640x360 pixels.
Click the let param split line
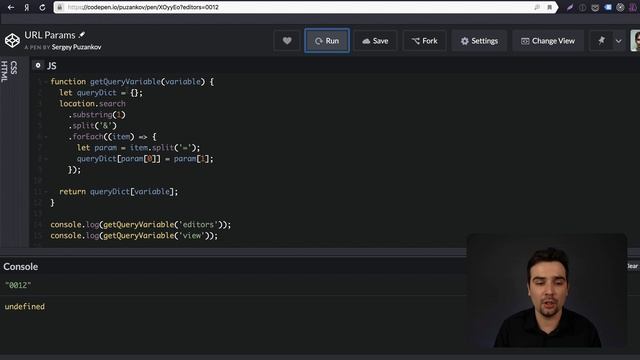(x=138, y=148)
